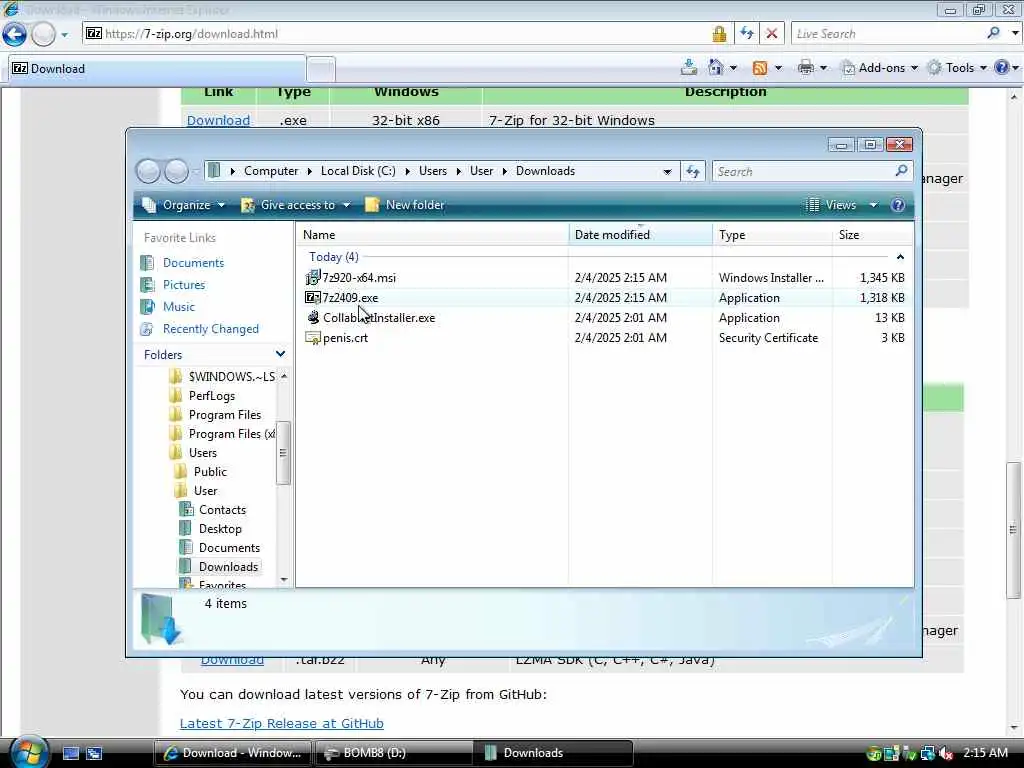Screen dimensions: 1024x768
Task: Select the CollabInstaller.exe file row
Action: (x=605, y=318)
